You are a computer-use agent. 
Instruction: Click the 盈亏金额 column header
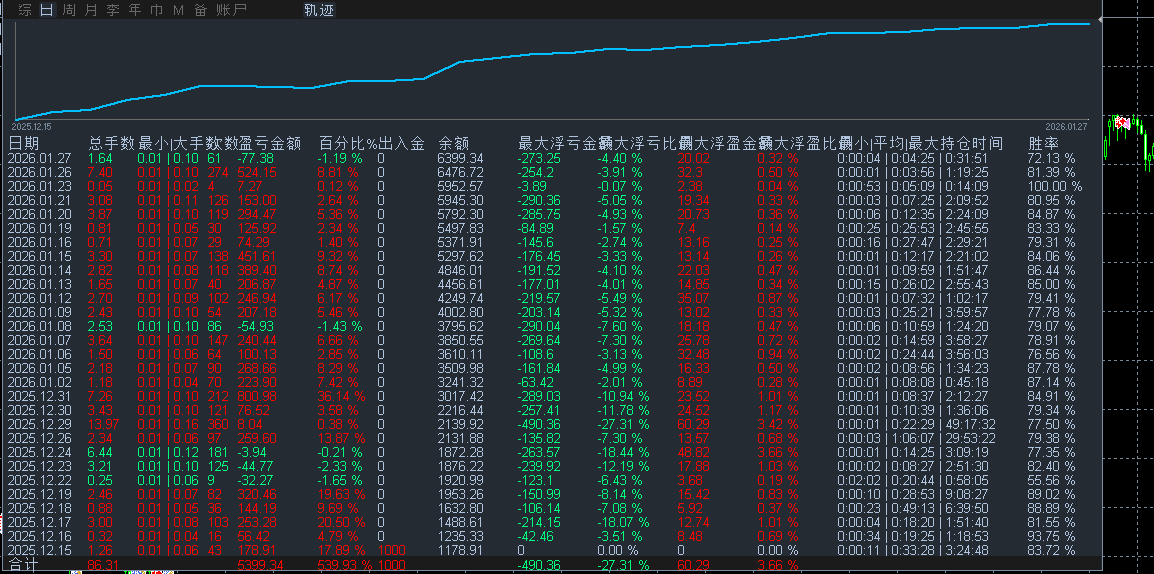[270, 143]
